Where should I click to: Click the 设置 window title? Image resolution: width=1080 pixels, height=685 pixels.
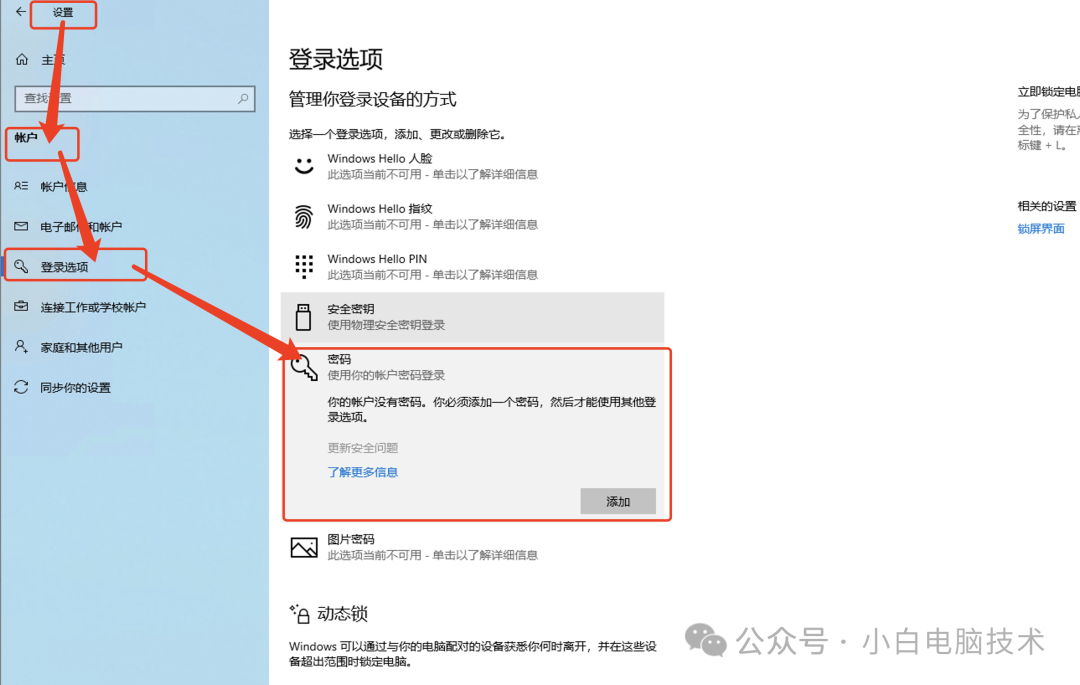(x=63, y=12)
